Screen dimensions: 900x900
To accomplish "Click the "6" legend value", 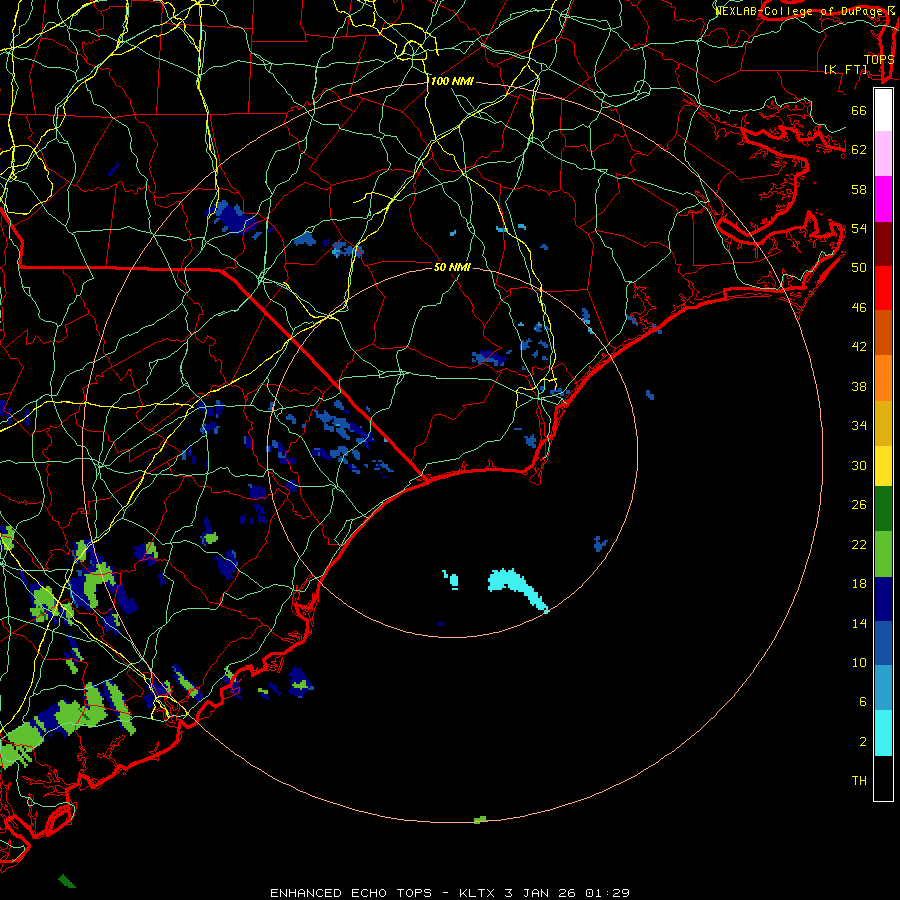I will pos(863,702).
